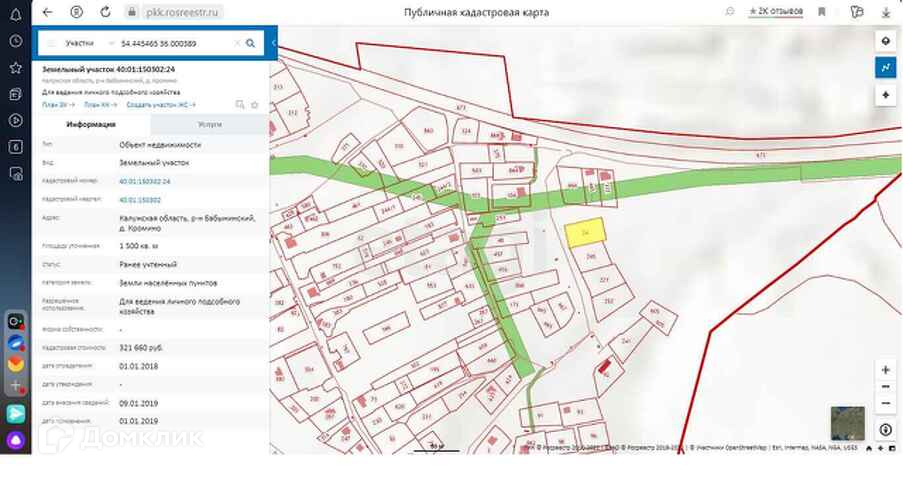Open the favorites star in the sidebar
Screen dimensions: 903x480
point(16,68)
